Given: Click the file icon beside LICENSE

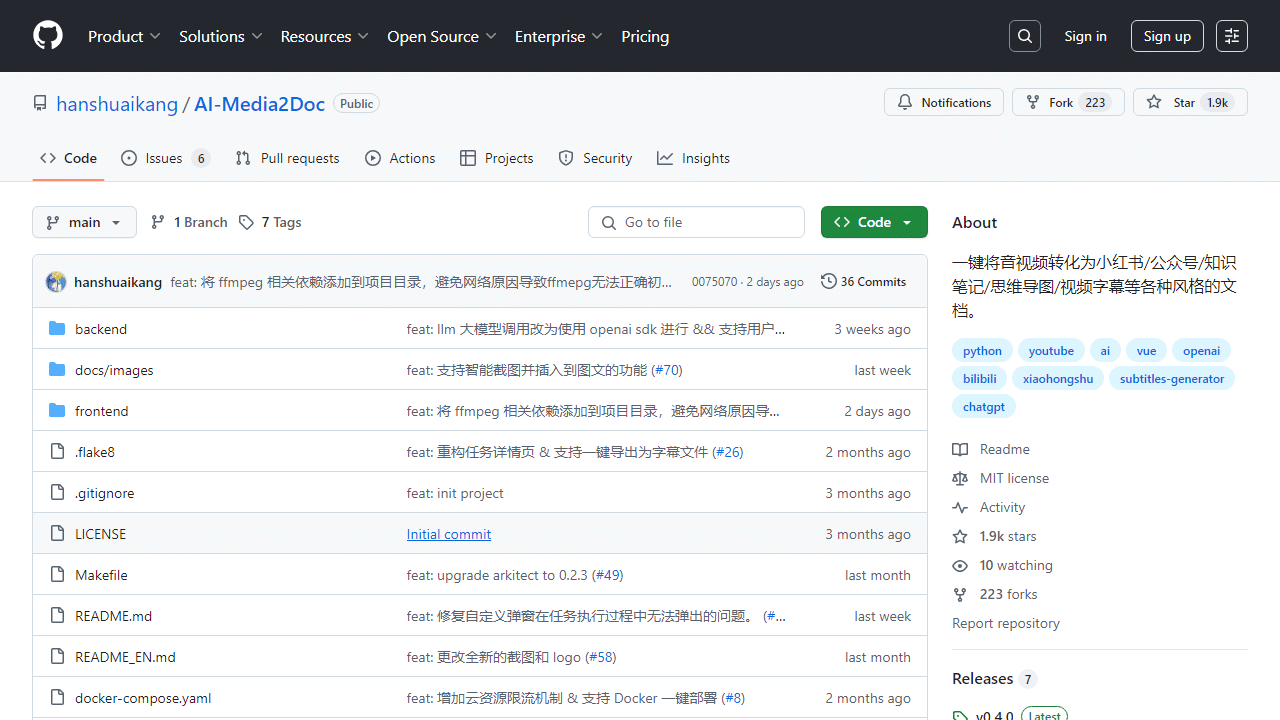Looking at the screenshot, I should tap(57, 534).
